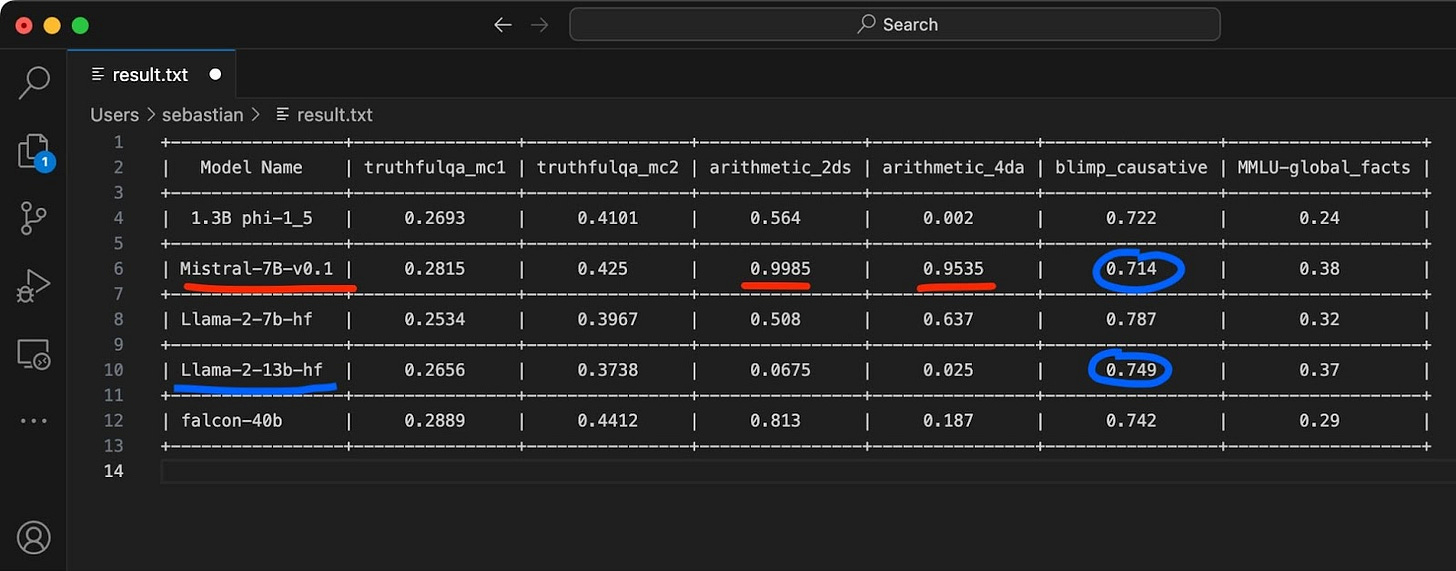Click the 0.29 MMLU value
Viewport: 1456px width, 571px height.
1319,421
